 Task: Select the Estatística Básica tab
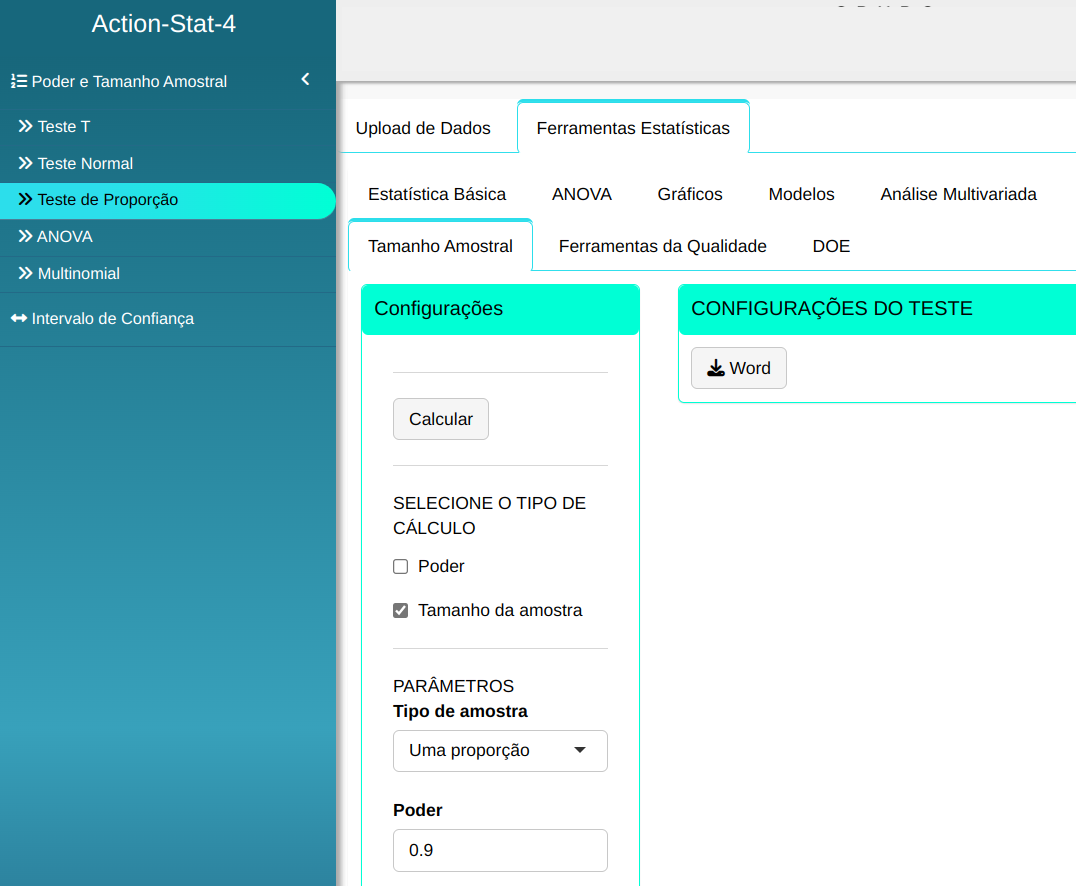[x=437, y=194]
